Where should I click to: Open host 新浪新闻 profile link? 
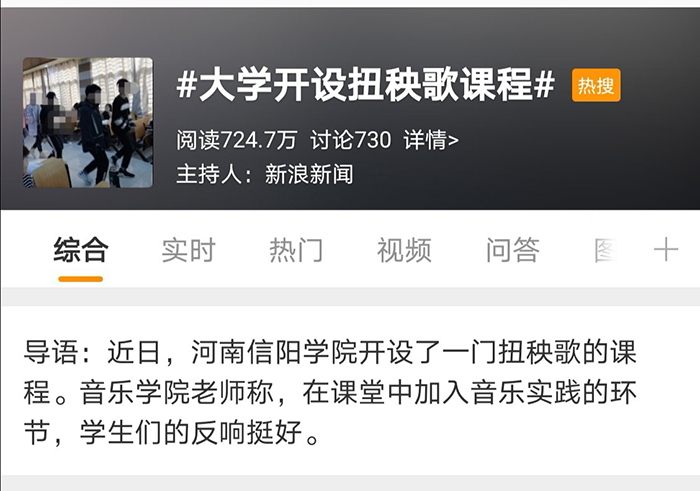[309, 174]
